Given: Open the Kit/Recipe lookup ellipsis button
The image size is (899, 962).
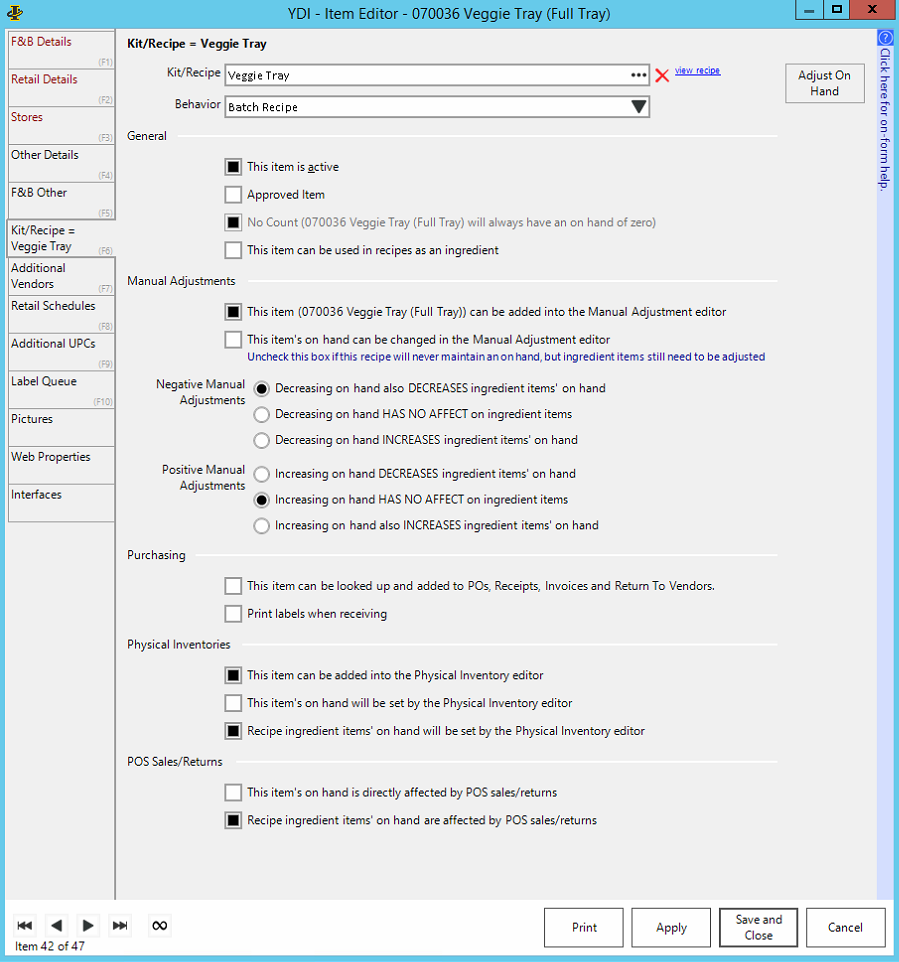Looking at the screenshot, I should pos(638,75).
